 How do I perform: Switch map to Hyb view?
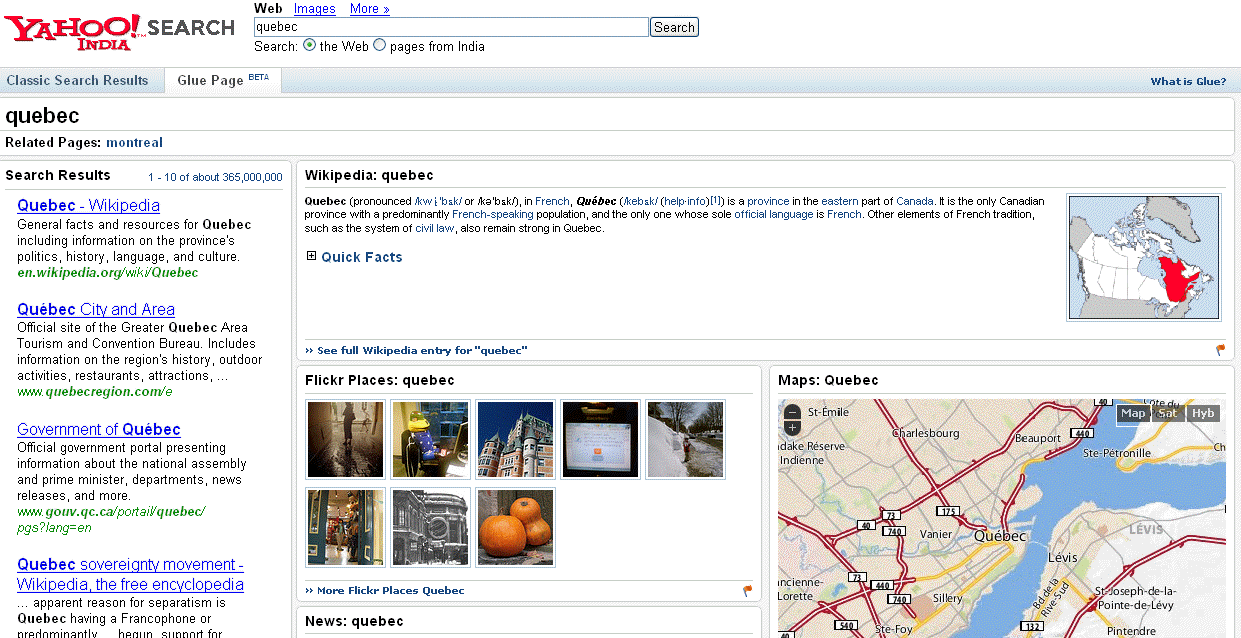click(x=1202, y=413)
